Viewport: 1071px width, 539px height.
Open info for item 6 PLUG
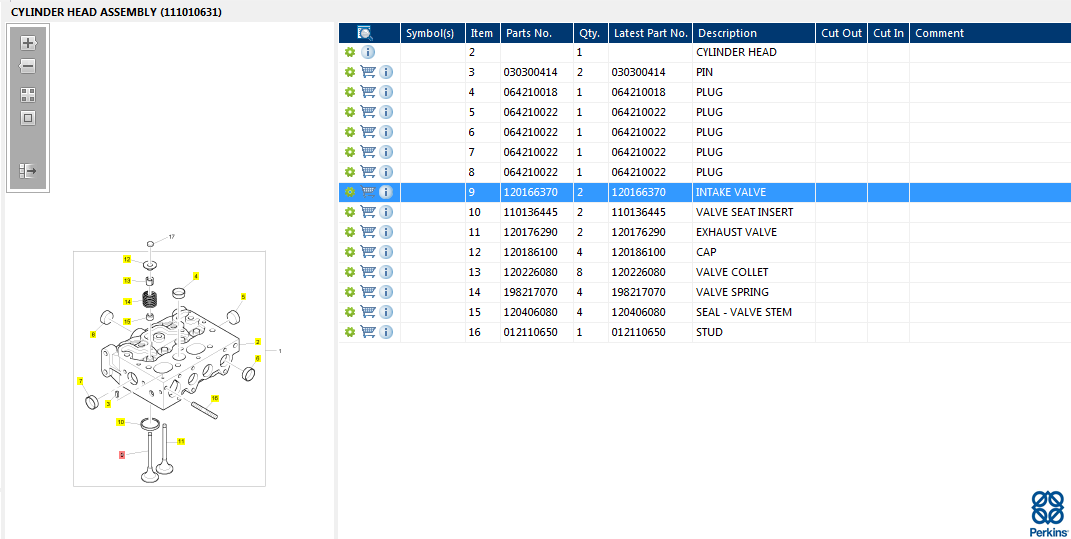point(386,132)
